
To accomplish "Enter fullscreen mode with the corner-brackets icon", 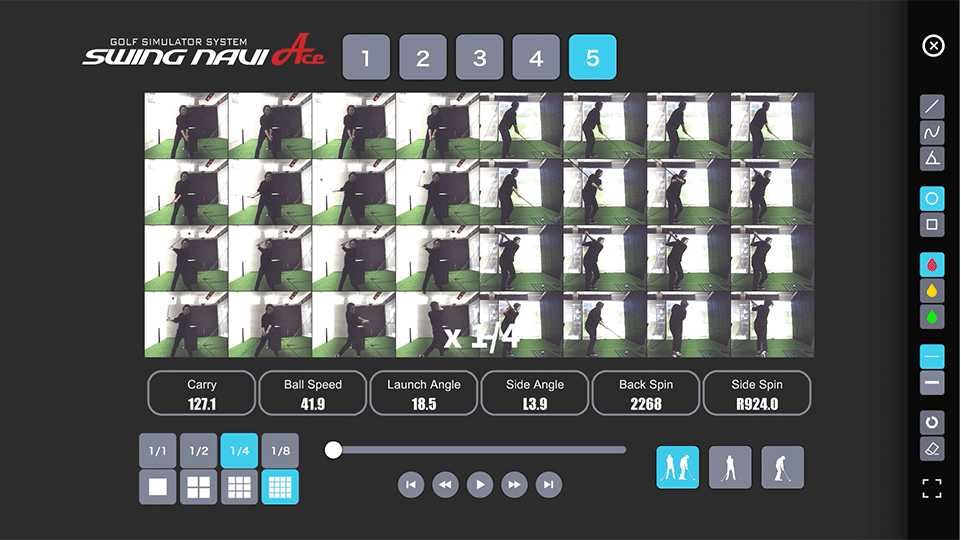I will click(x=932, y=489).
